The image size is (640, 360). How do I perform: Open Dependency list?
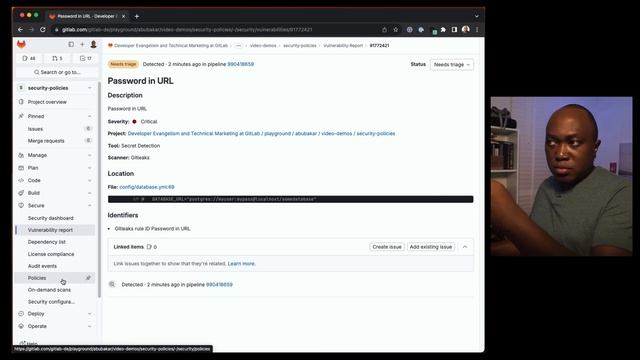47,242
